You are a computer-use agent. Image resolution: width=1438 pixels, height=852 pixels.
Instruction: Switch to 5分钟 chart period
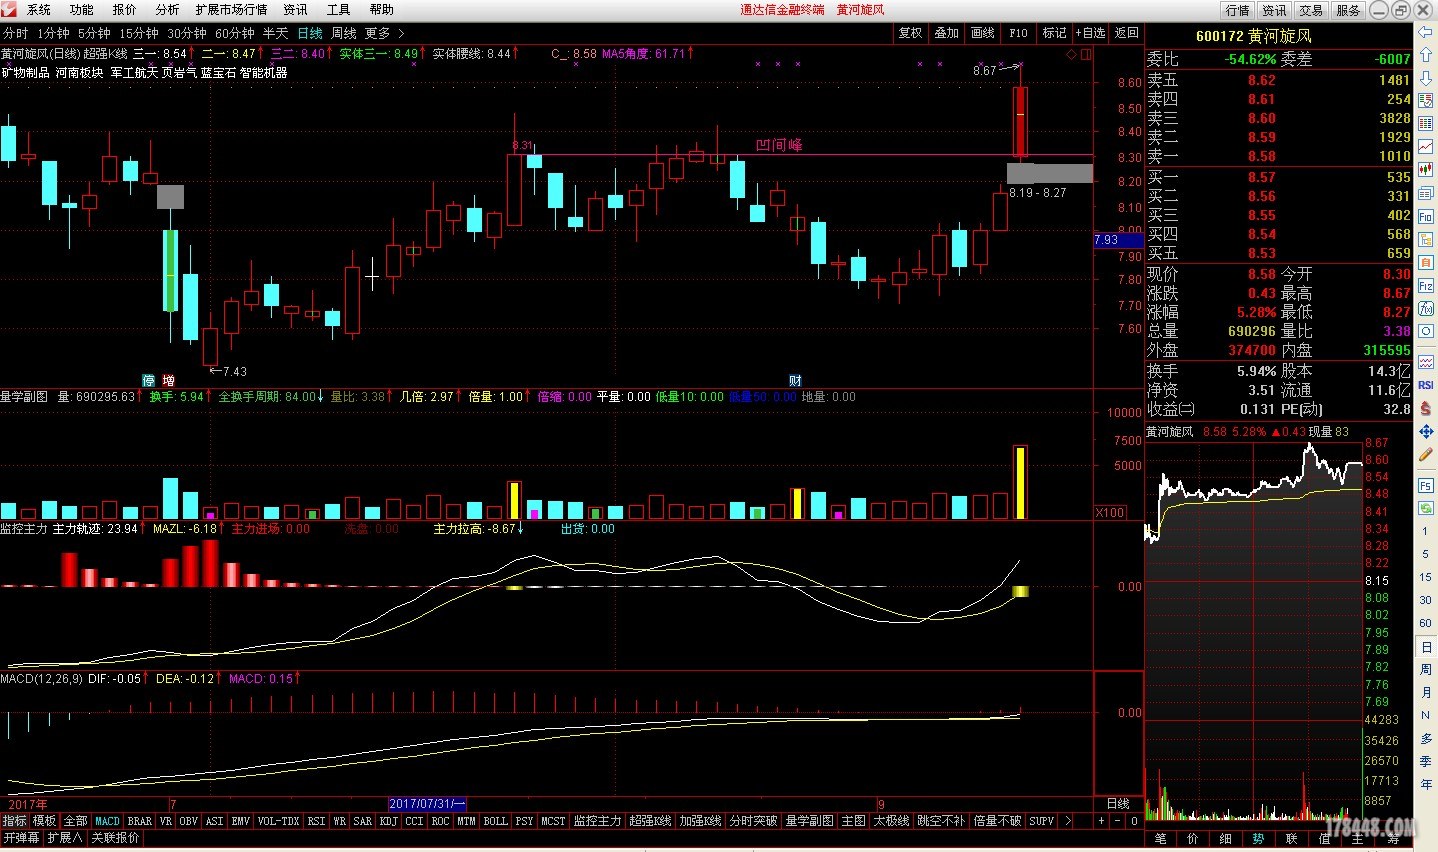pos(94,33)
